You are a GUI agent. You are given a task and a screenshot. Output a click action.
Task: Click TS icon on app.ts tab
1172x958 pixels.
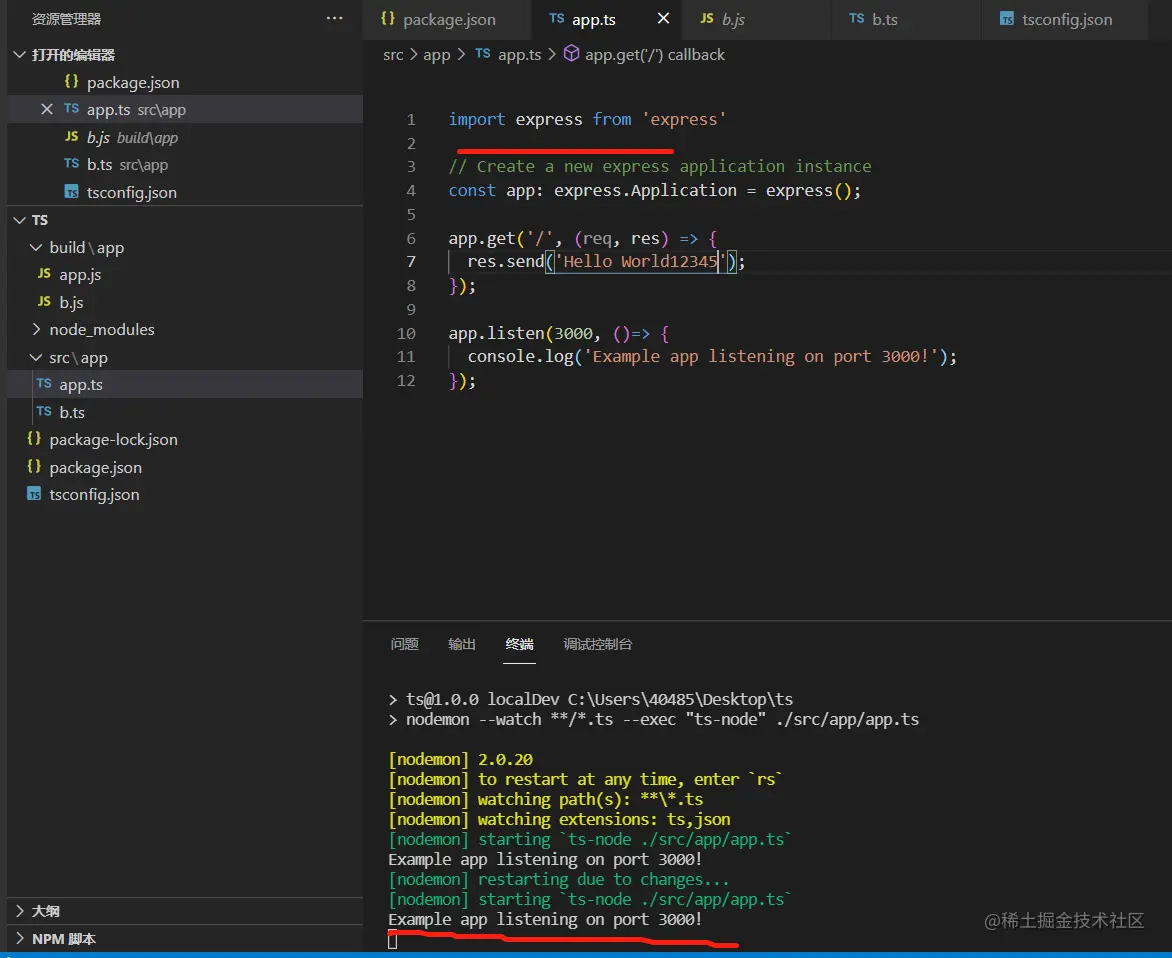pos(556,19)
